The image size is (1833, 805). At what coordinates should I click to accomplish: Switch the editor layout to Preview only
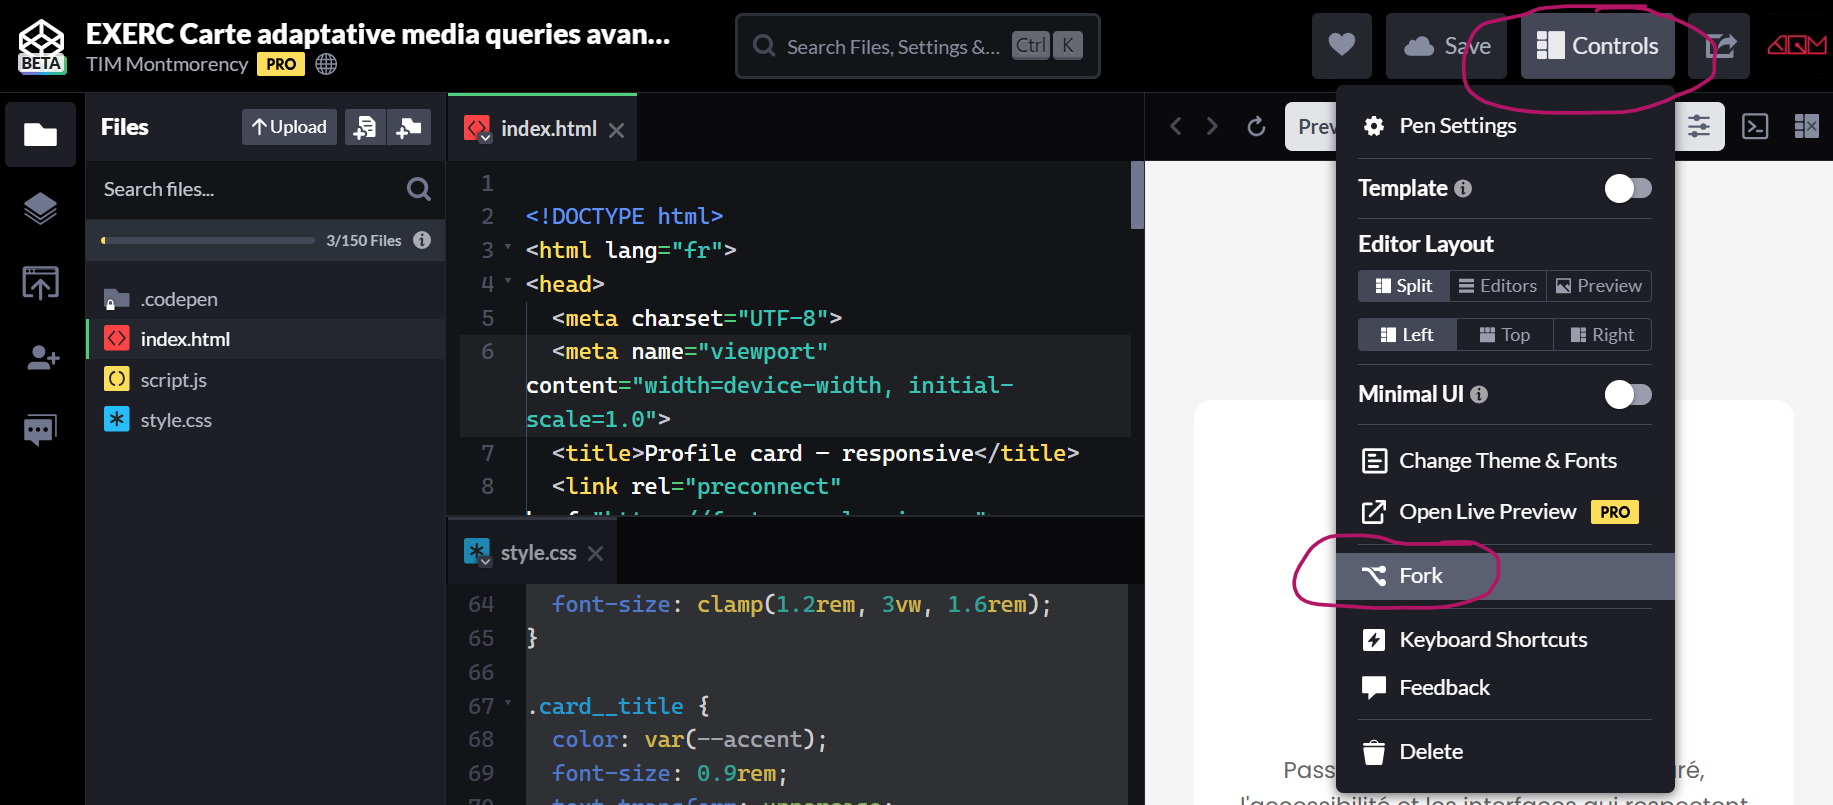click(x=1598, y=286)
